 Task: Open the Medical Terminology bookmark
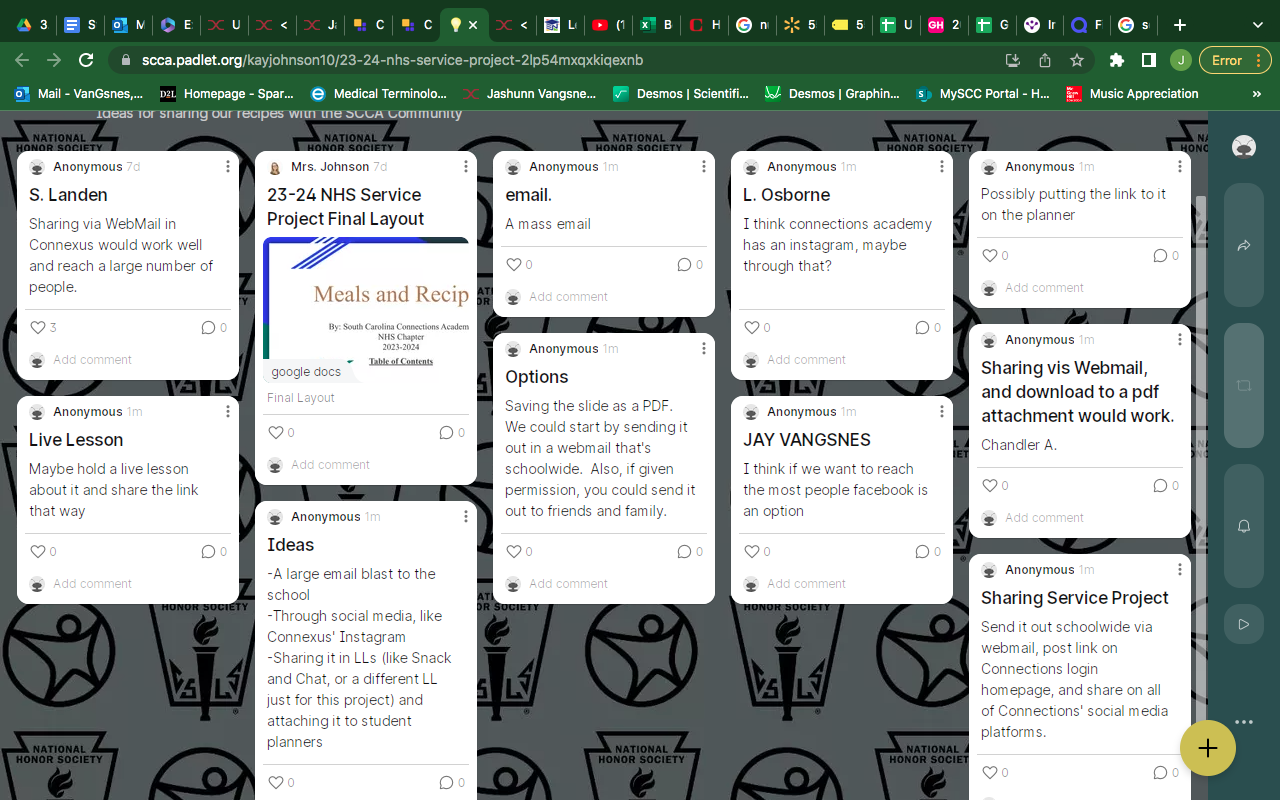(379, 94)
